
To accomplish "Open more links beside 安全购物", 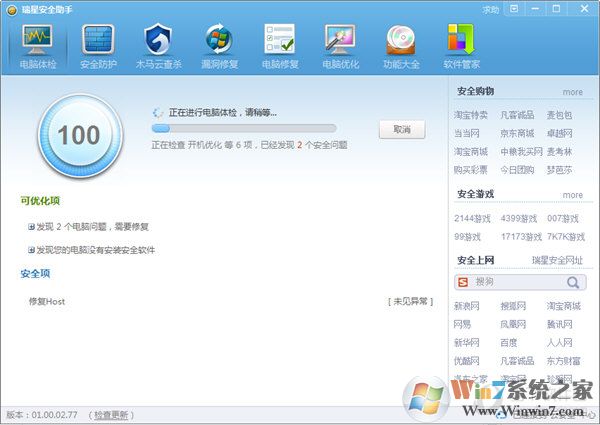I will [572, 92].
